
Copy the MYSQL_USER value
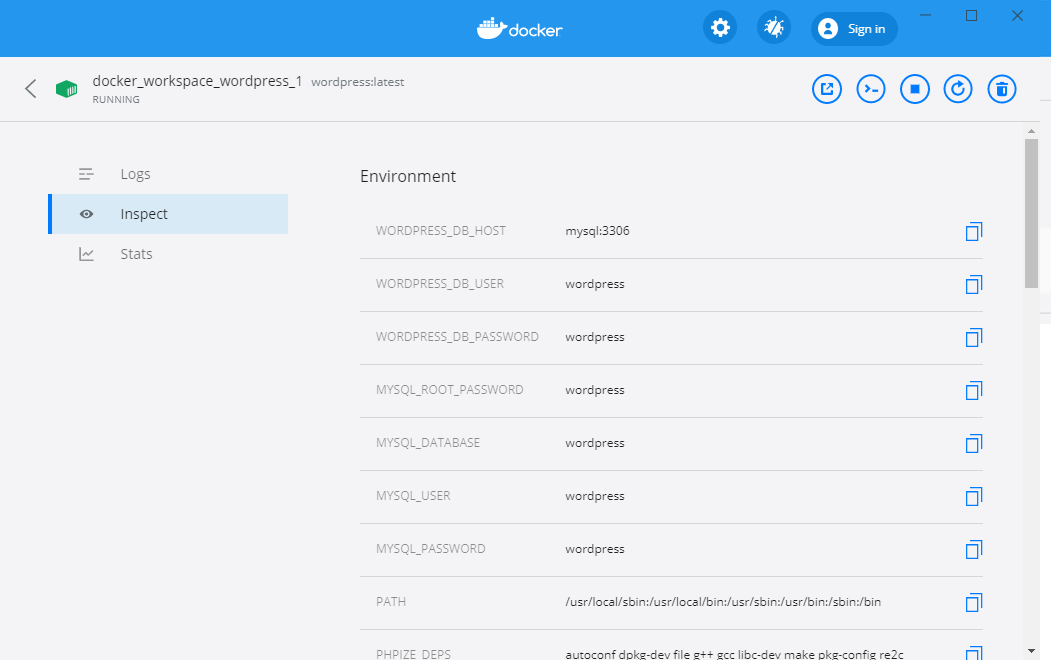pyautogui.click(x=974, y=497)
